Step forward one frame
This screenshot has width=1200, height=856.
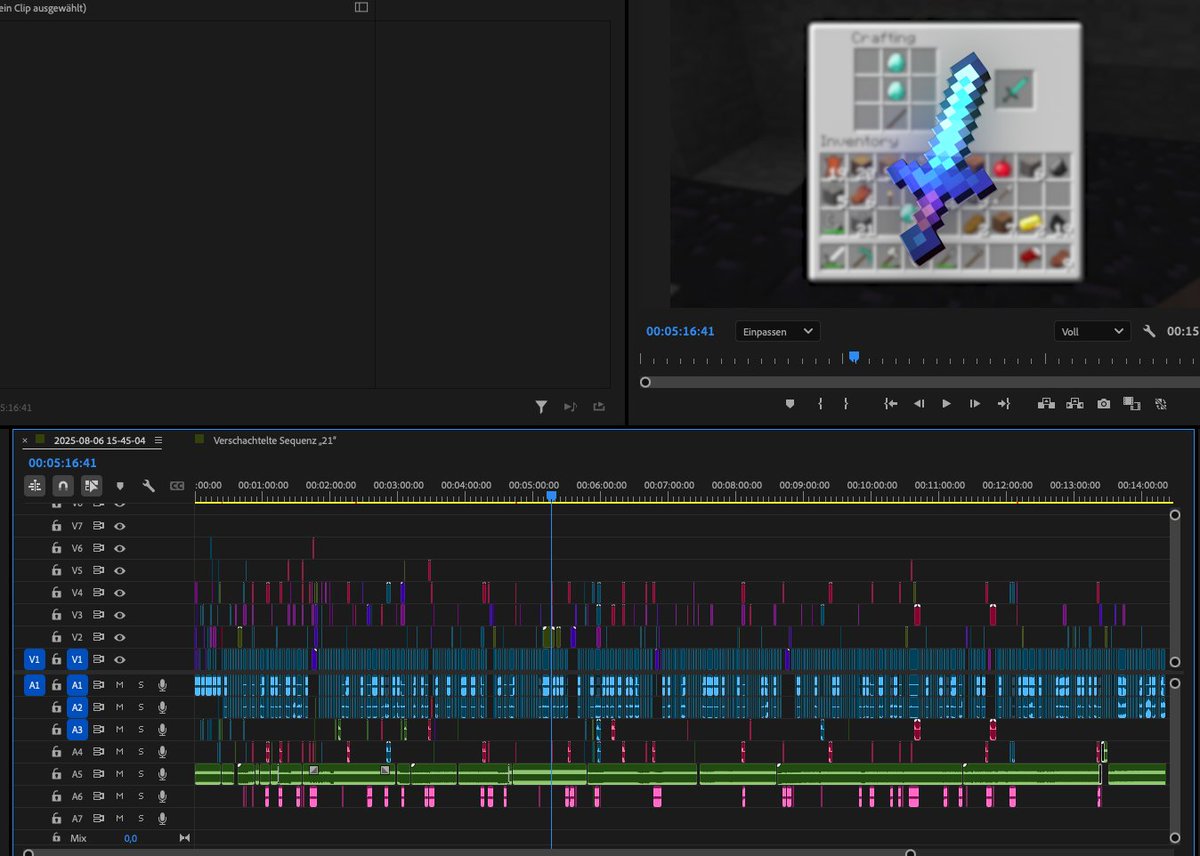click(975, 403)
